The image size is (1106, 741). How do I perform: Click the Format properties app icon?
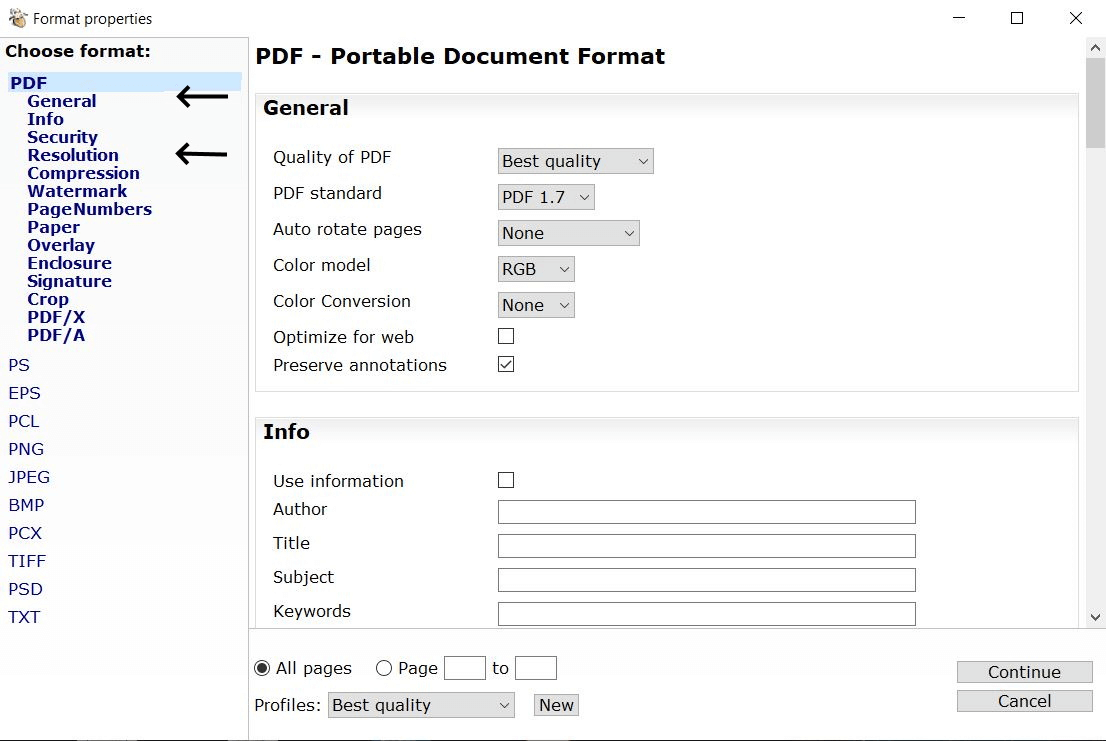click(x=17, y=18)
